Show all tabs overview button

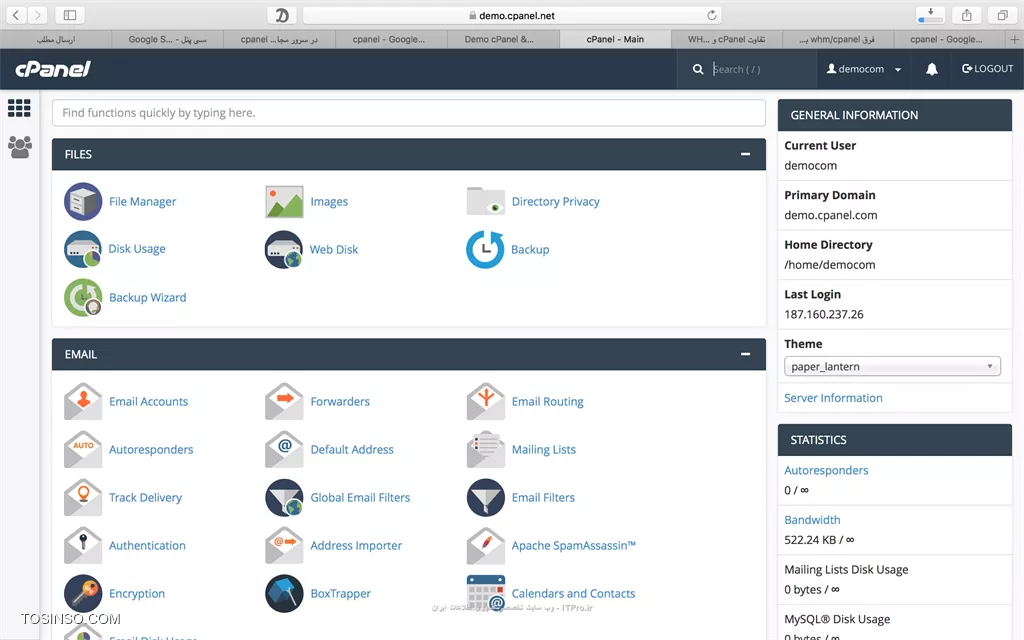(1002, 15)
